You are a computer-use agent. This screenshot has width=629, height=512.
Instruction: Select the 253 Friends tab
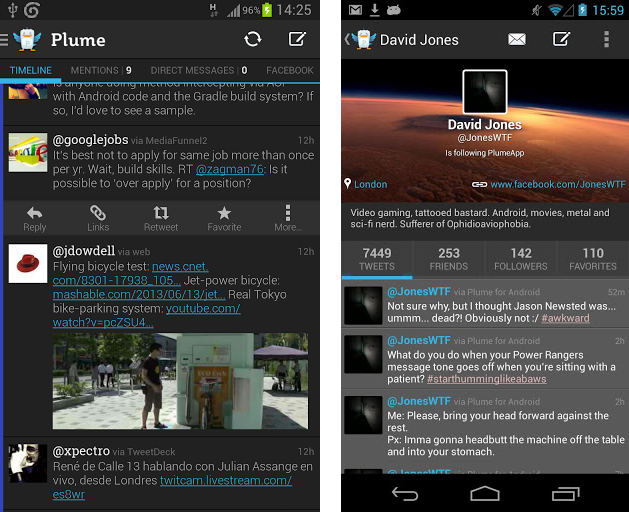coord(448,259)
